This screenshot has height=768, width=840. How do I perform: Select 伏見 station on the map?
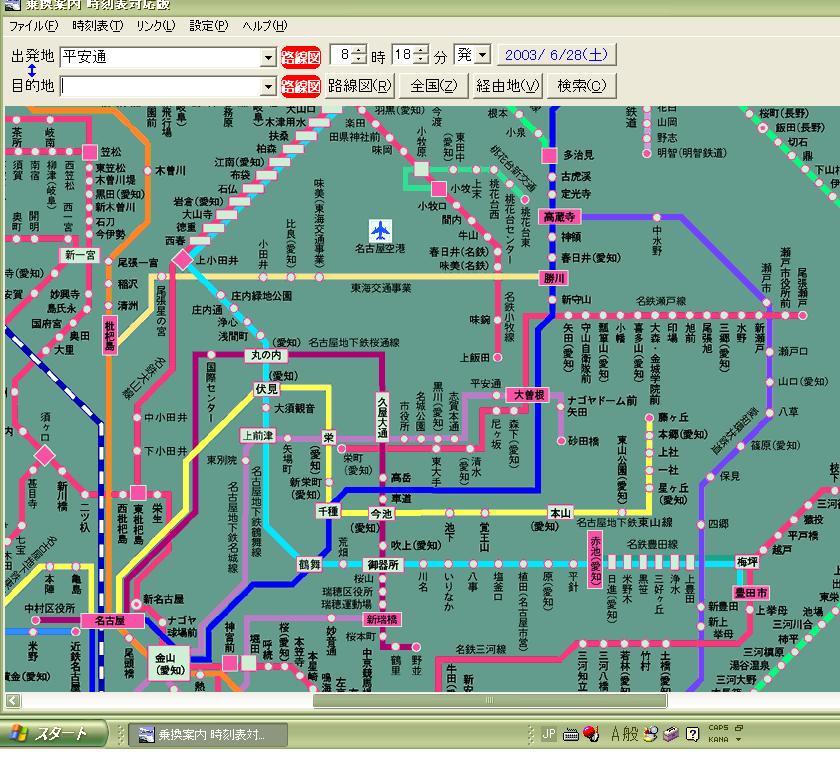click(x=266, y=389)
